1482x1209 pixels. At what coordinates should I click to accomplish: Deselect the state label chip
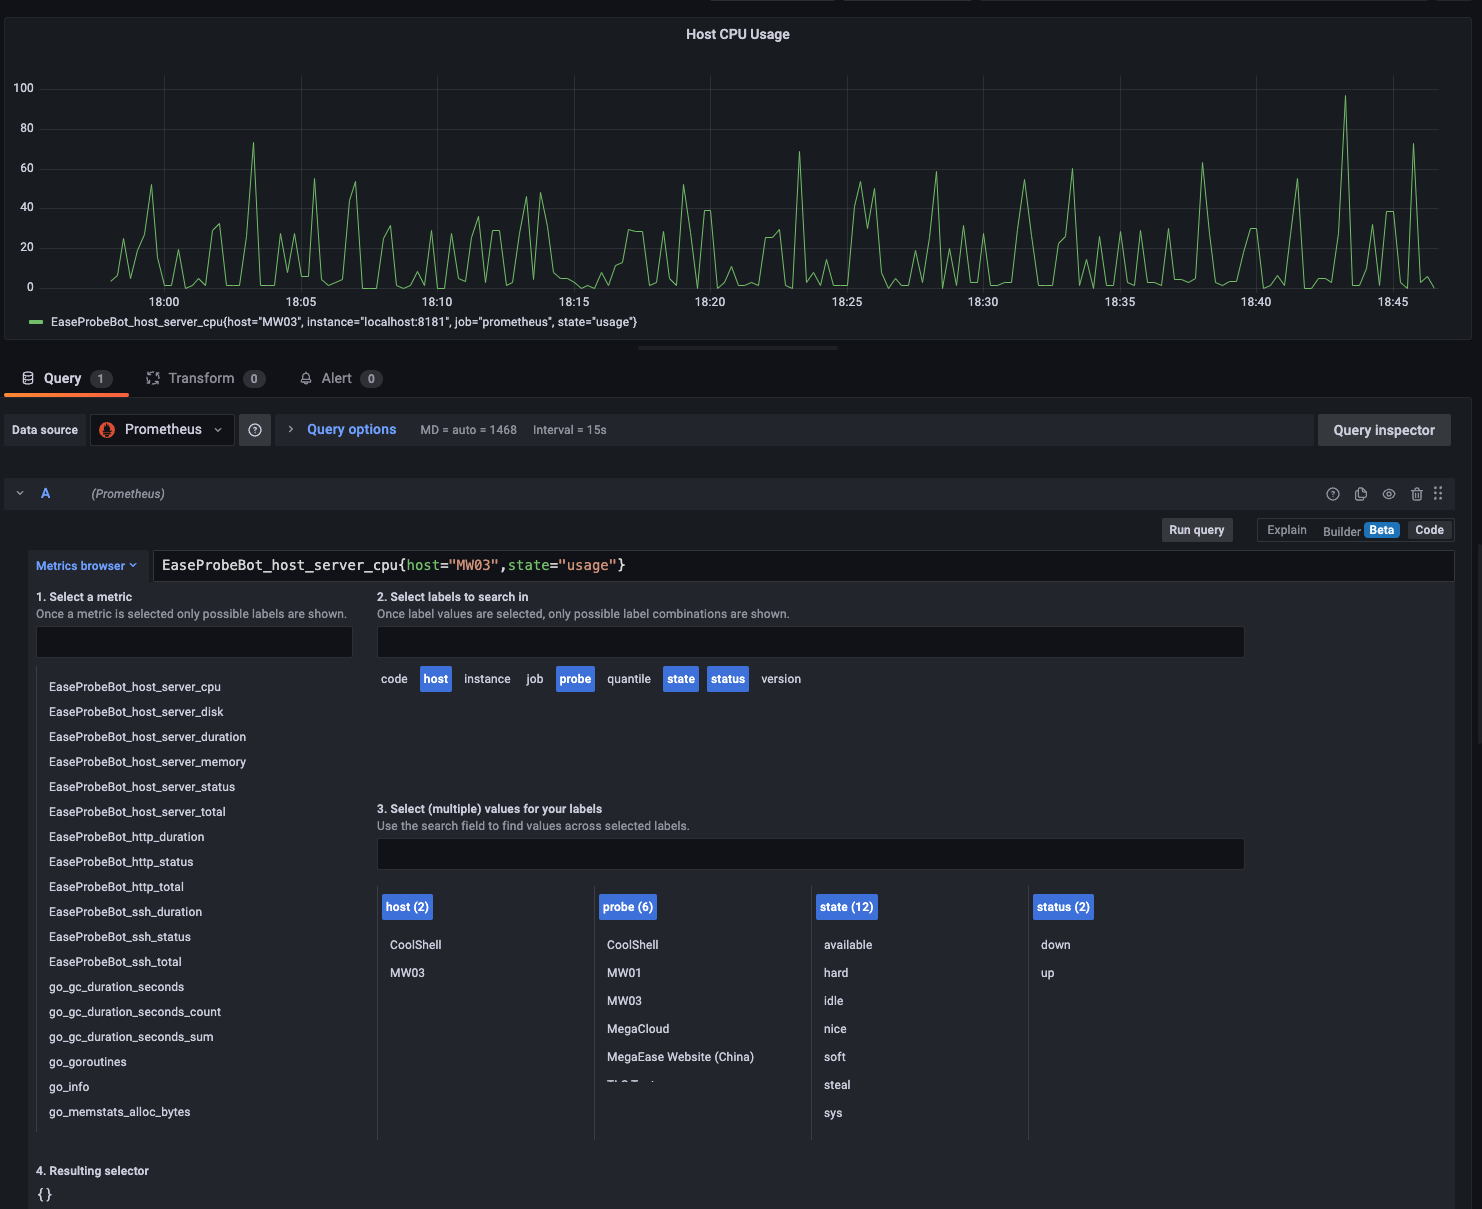pos(681,679)
